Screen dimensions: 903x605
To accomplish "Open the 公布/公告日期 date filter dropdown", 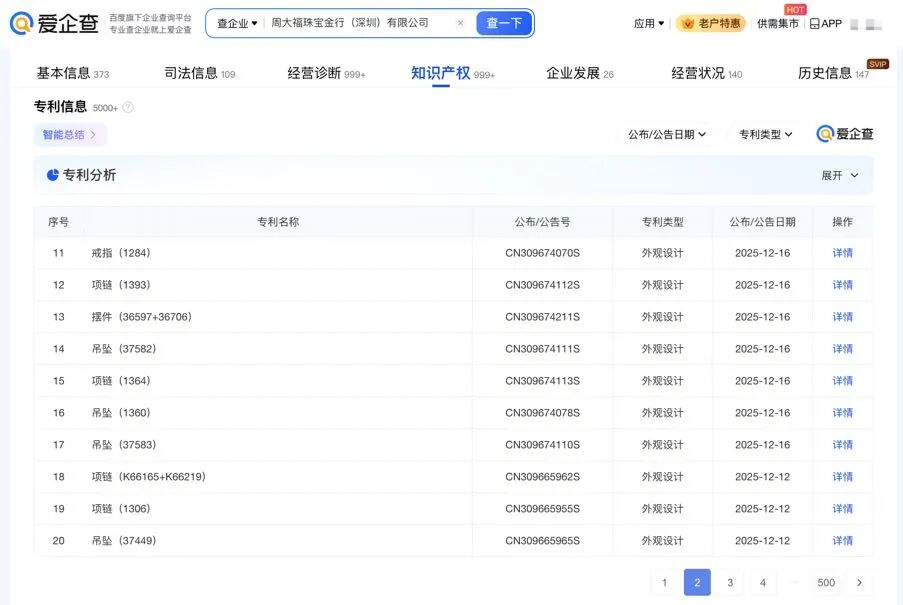I will click(x=666, y=134).
